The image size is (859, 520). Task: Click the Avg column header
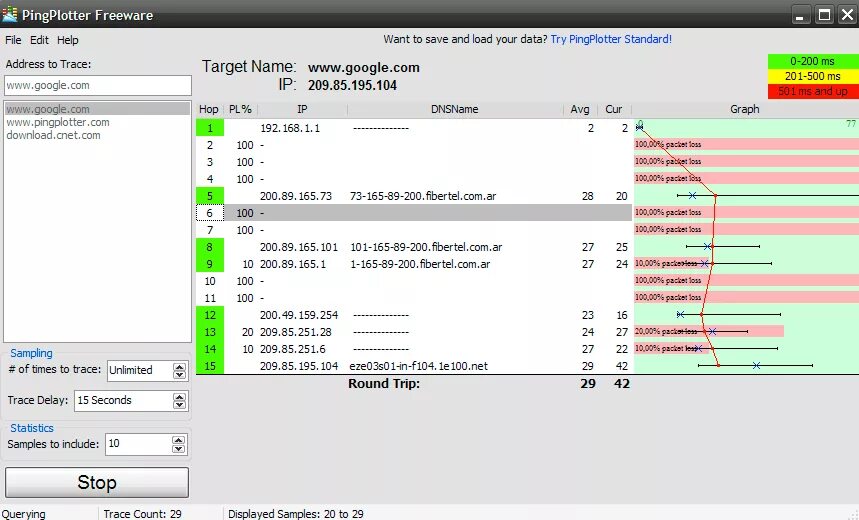coord(580,109)
